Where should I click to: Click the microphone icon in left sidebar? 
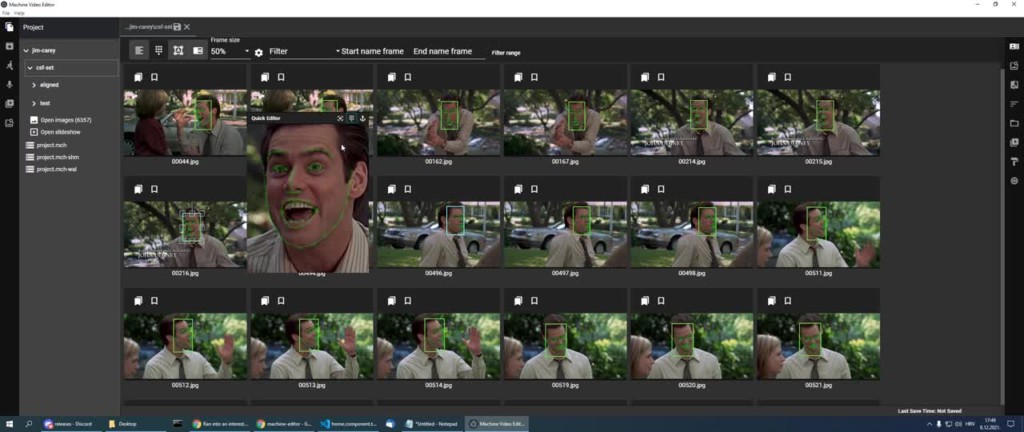point(9,85)
